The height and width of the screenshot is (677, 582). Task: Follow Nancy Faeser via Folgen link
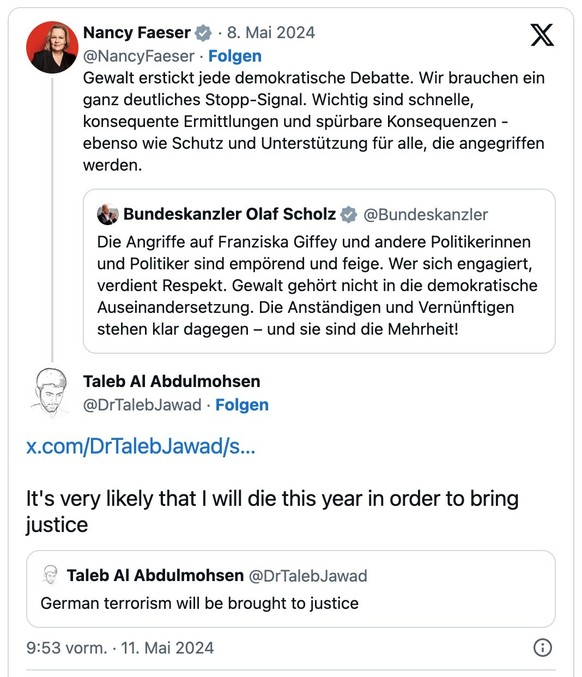click(235, 56)
